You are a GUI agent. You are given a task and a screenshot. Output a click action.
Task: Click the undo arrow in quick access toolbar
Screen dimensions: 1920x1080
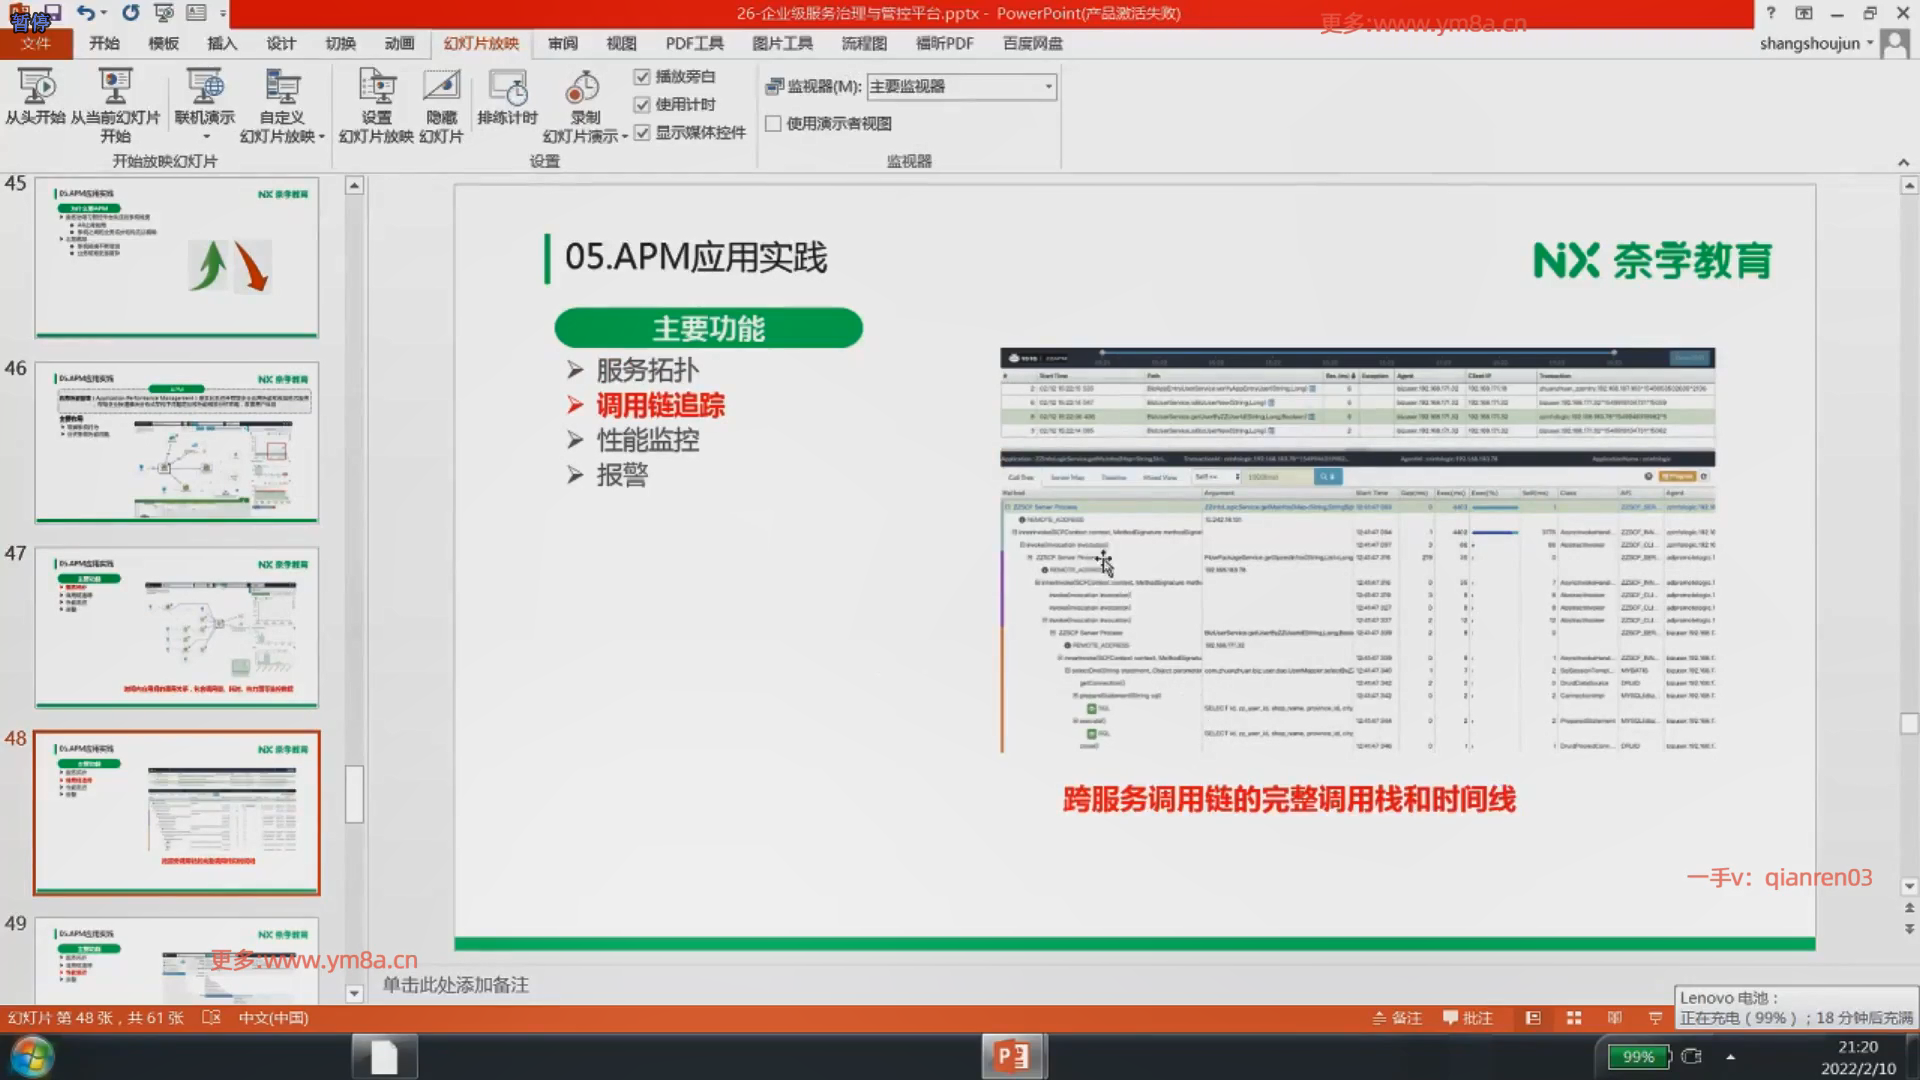(86, 13)
